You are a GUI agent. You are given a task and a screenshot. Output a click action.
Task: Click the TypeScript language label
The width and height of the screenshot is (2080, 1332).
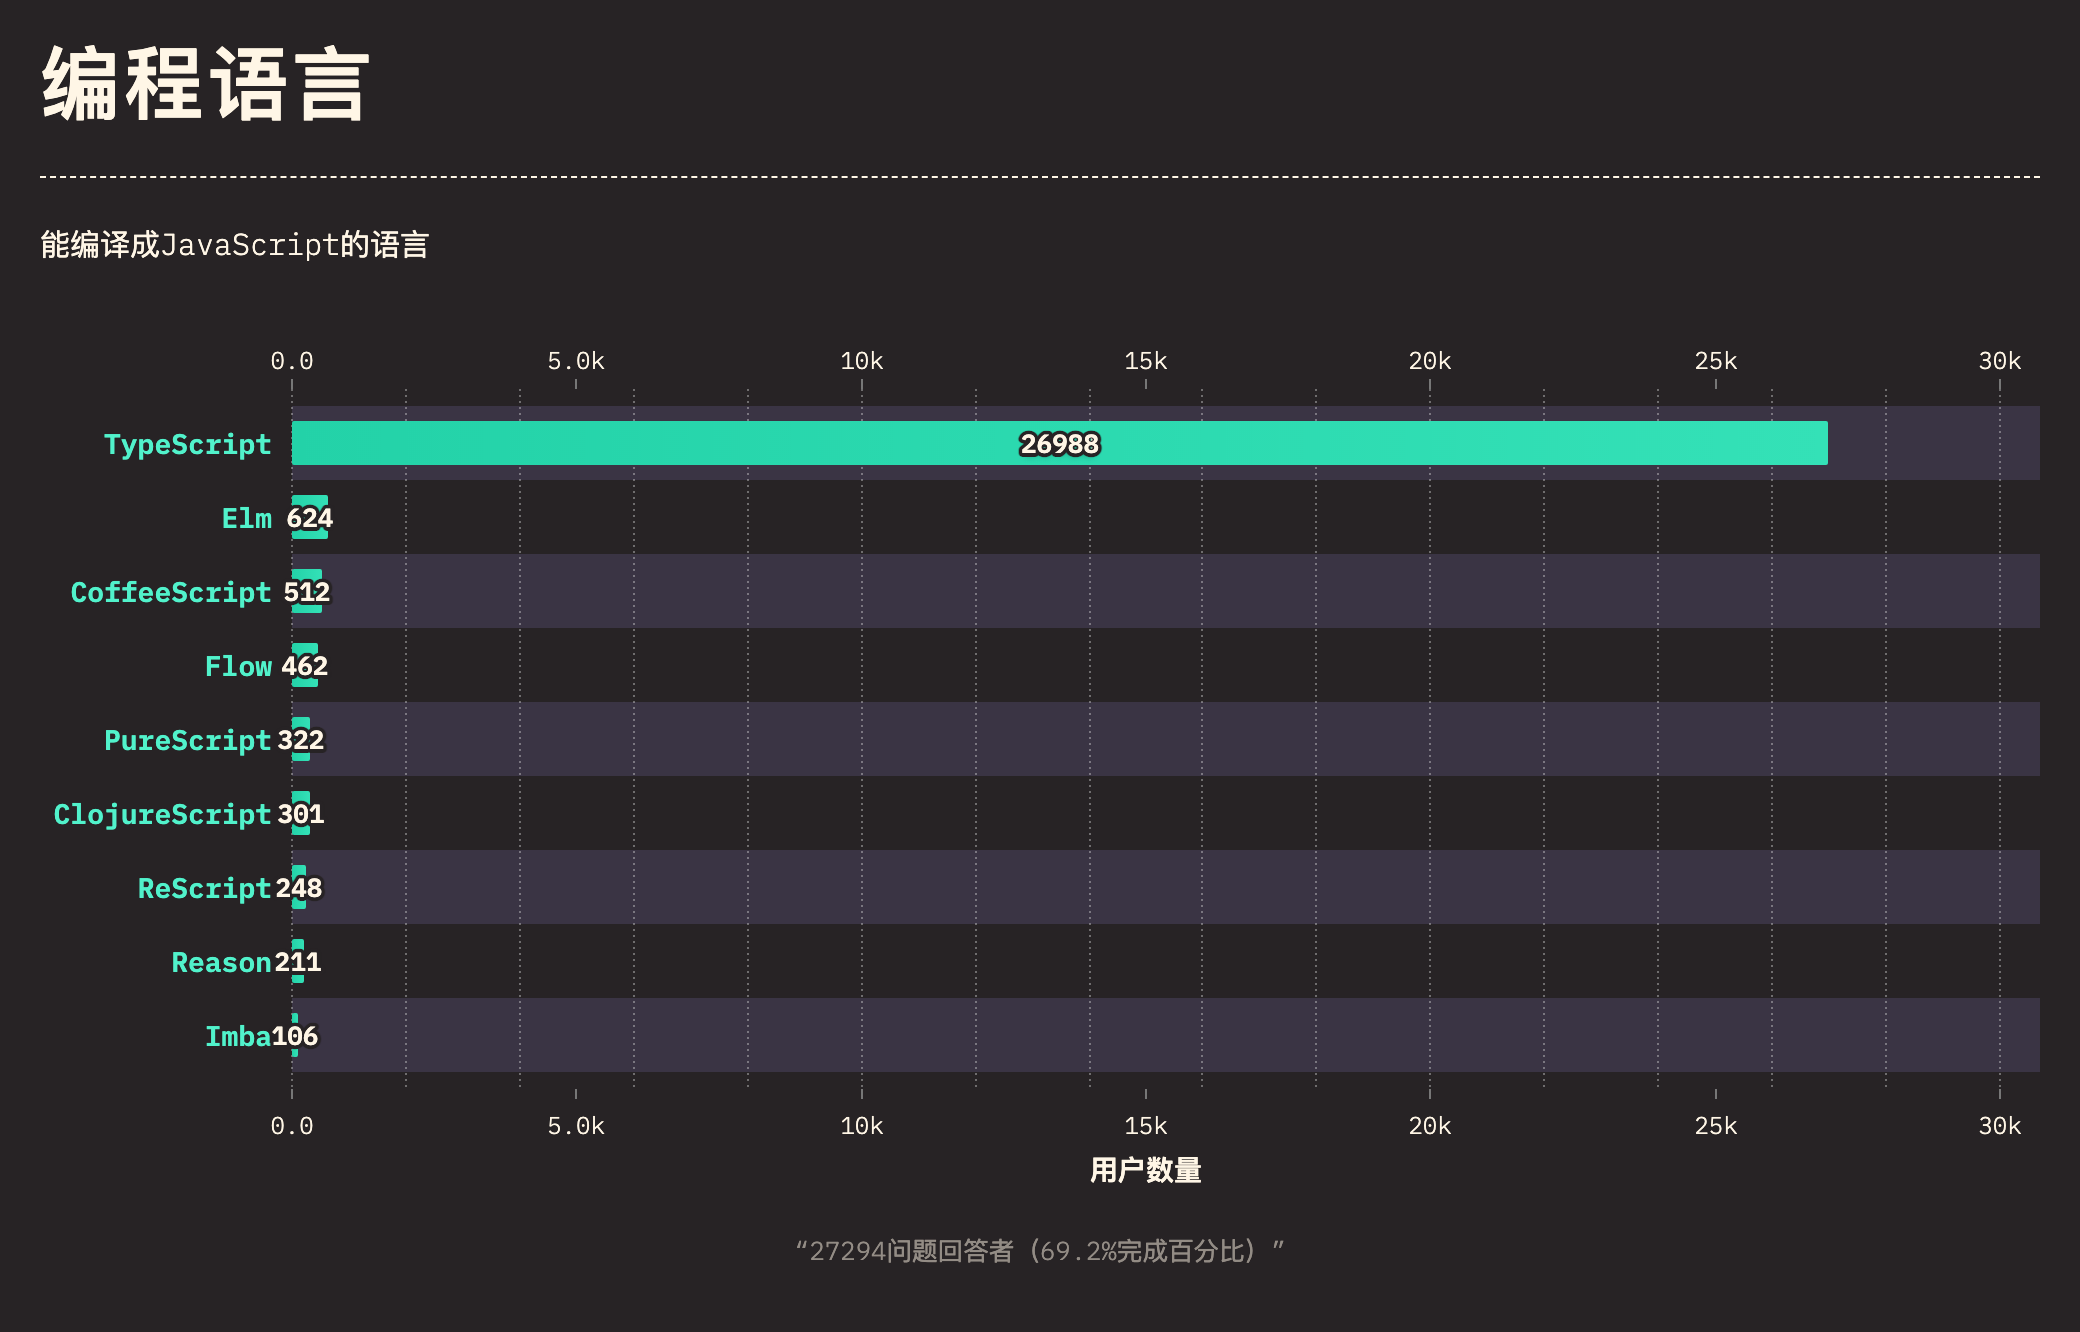click(187, 444)
